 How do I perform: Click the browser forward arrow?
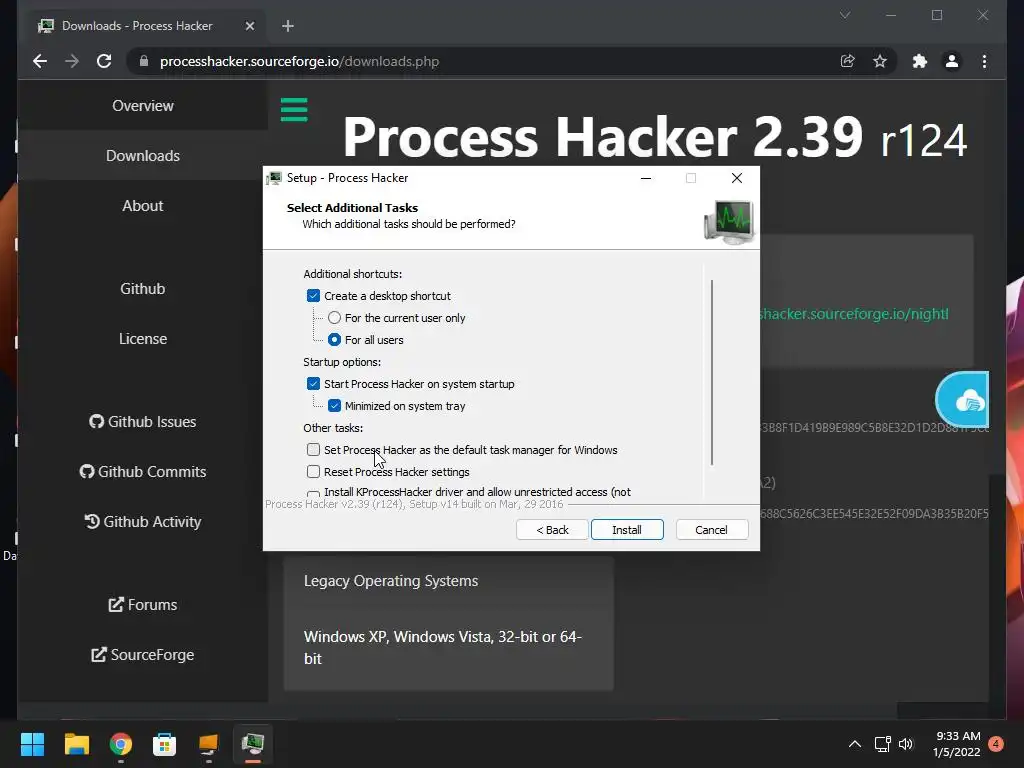(x=72, y=61)
